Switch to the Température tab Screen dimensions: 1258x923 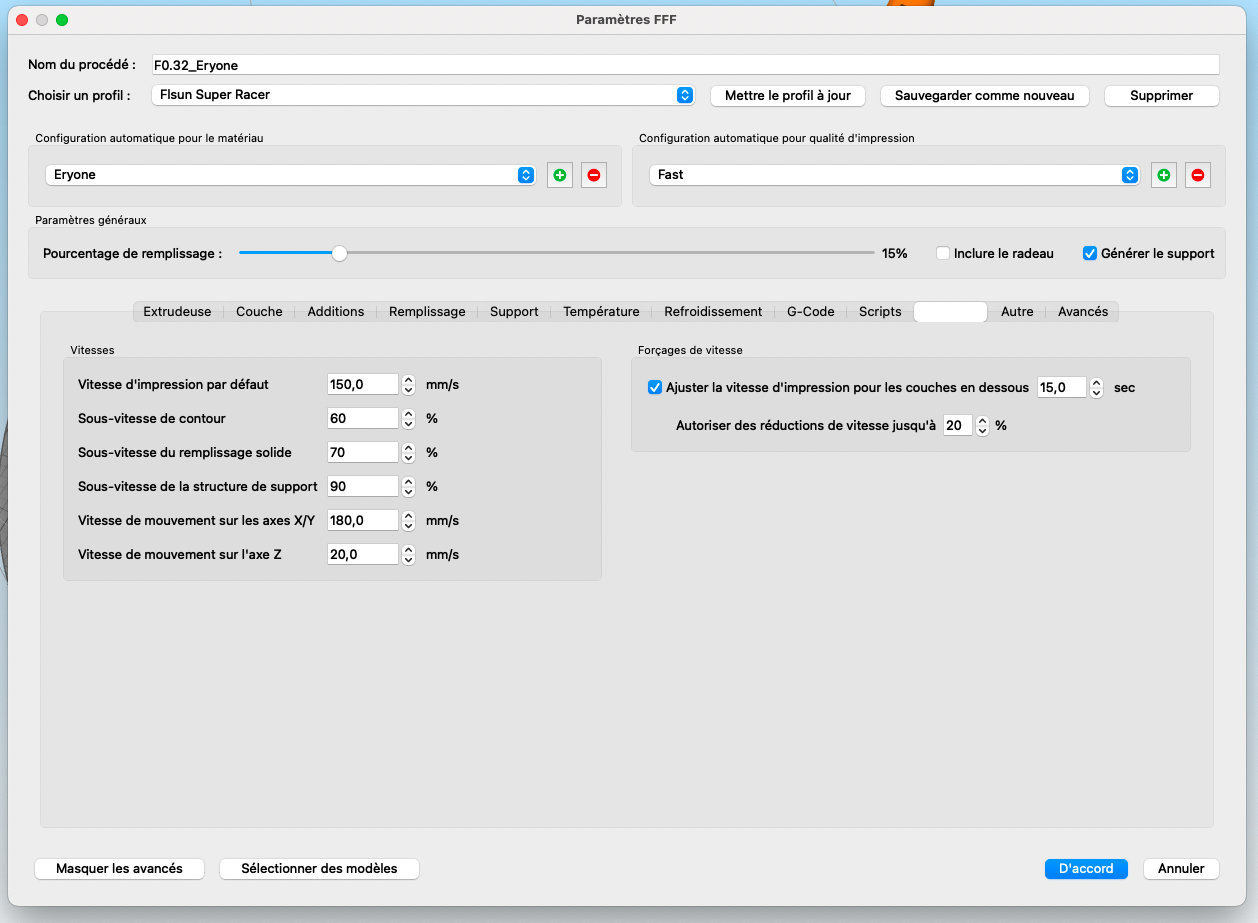tap(601, 312)
